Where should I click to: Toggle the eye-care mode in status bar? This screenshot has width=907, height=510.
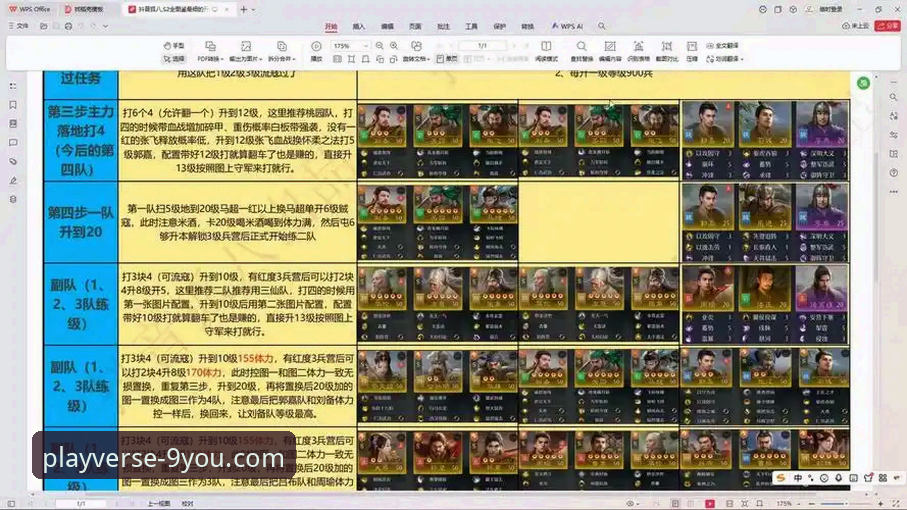(x=631, y=504)
